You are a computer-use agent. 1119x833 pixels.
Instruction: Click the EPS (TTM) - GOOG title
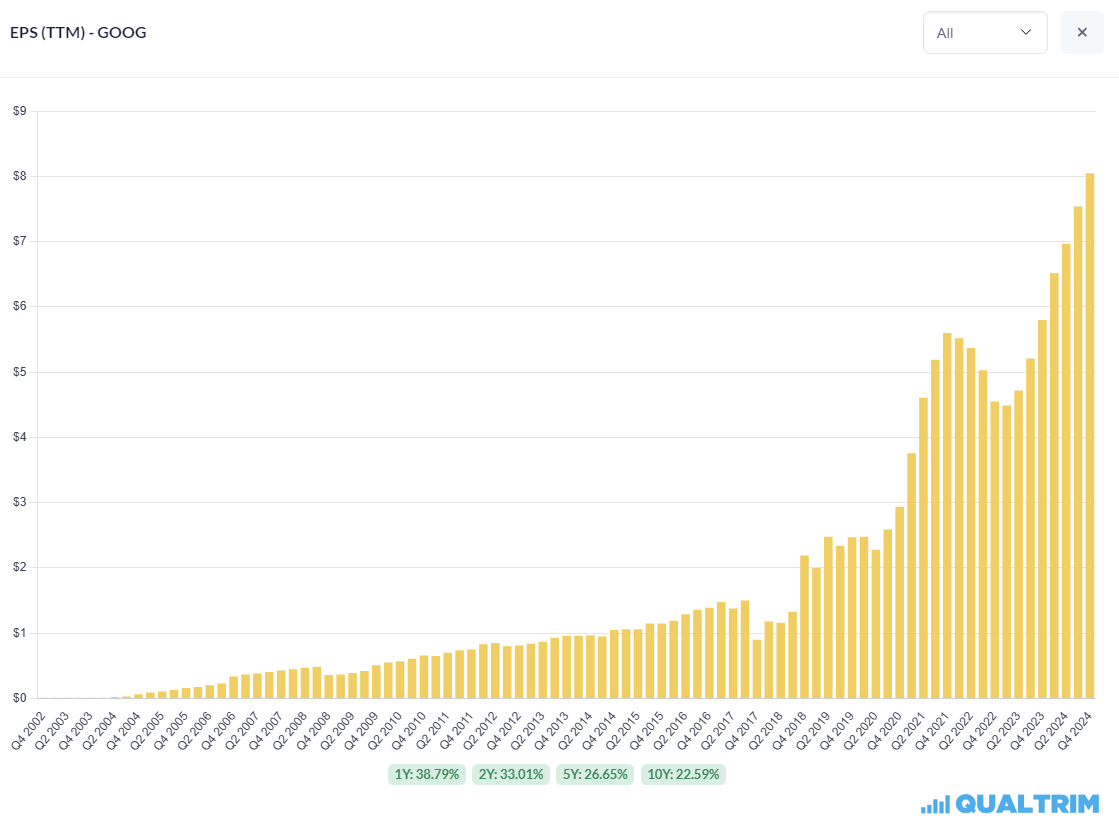tap(79, 32)
